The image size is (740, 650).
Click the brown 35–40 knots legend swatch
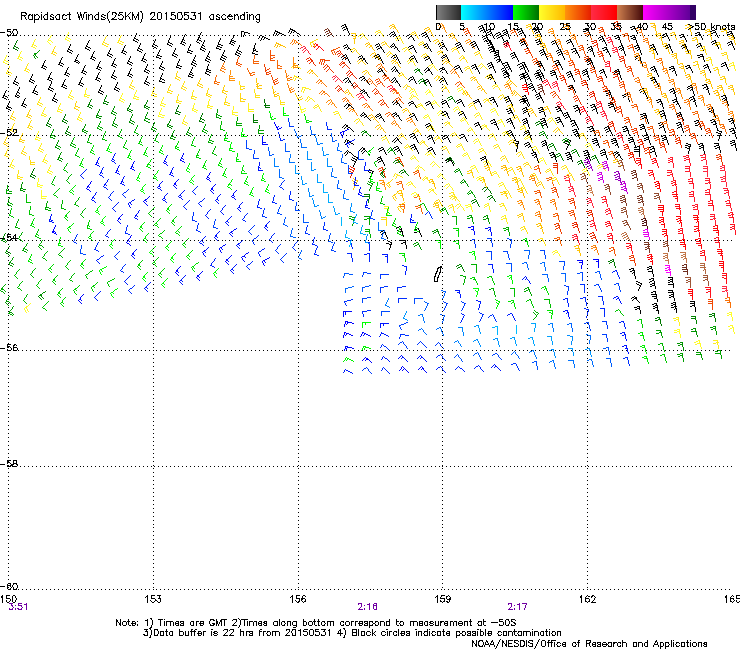[630, 12]
